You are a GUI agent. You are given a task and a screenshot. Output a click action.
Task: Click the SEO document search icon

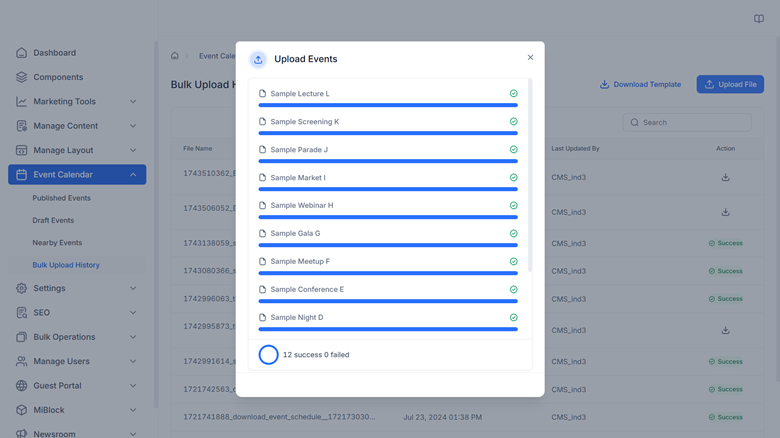pos(21,313)
